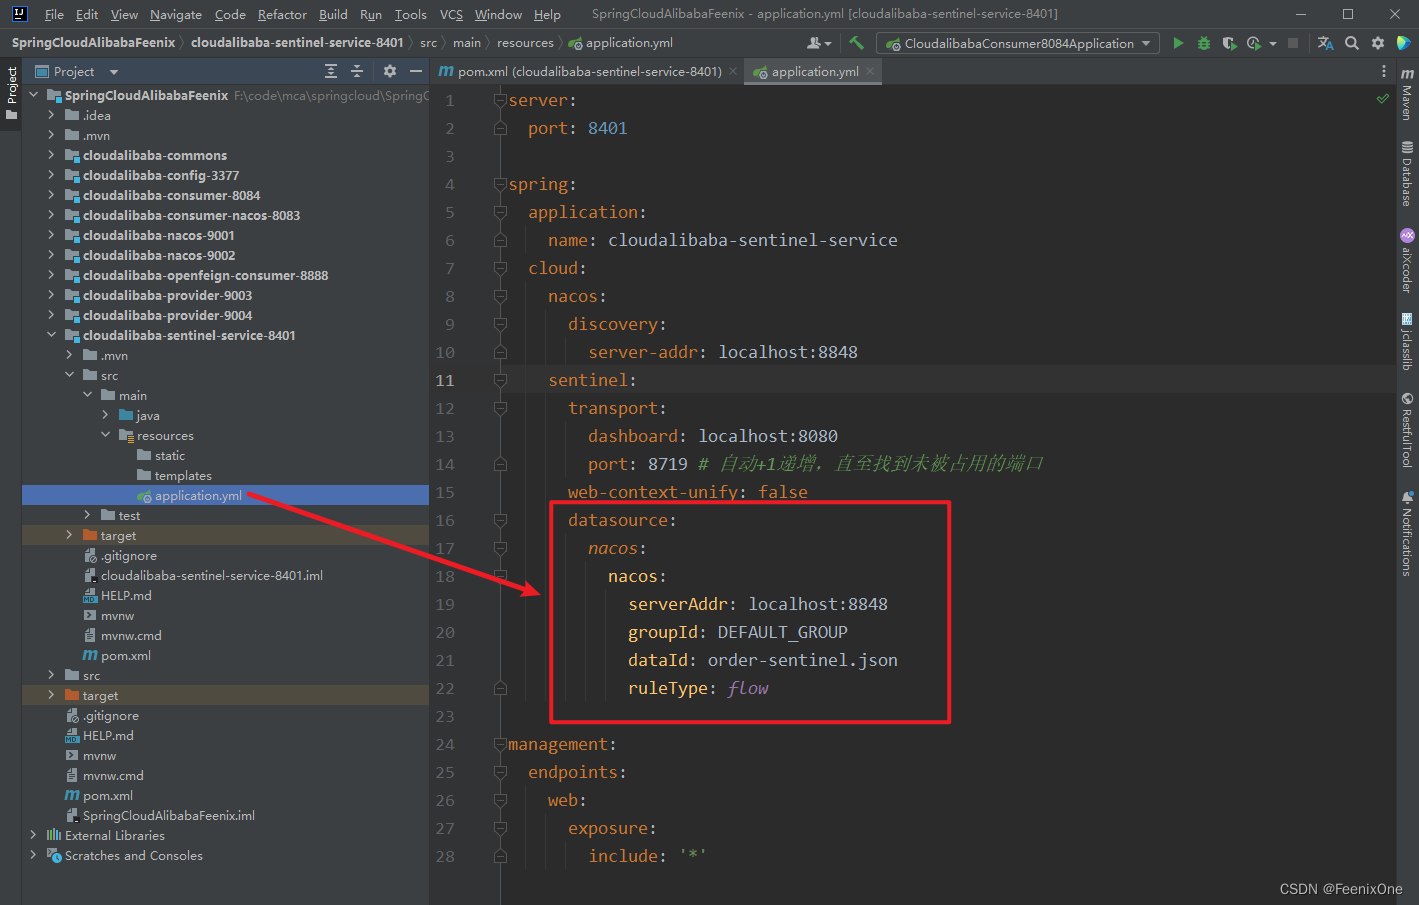
Task: Select HELP.md under sentinel-service module
Action: click(x=126, y=595)
